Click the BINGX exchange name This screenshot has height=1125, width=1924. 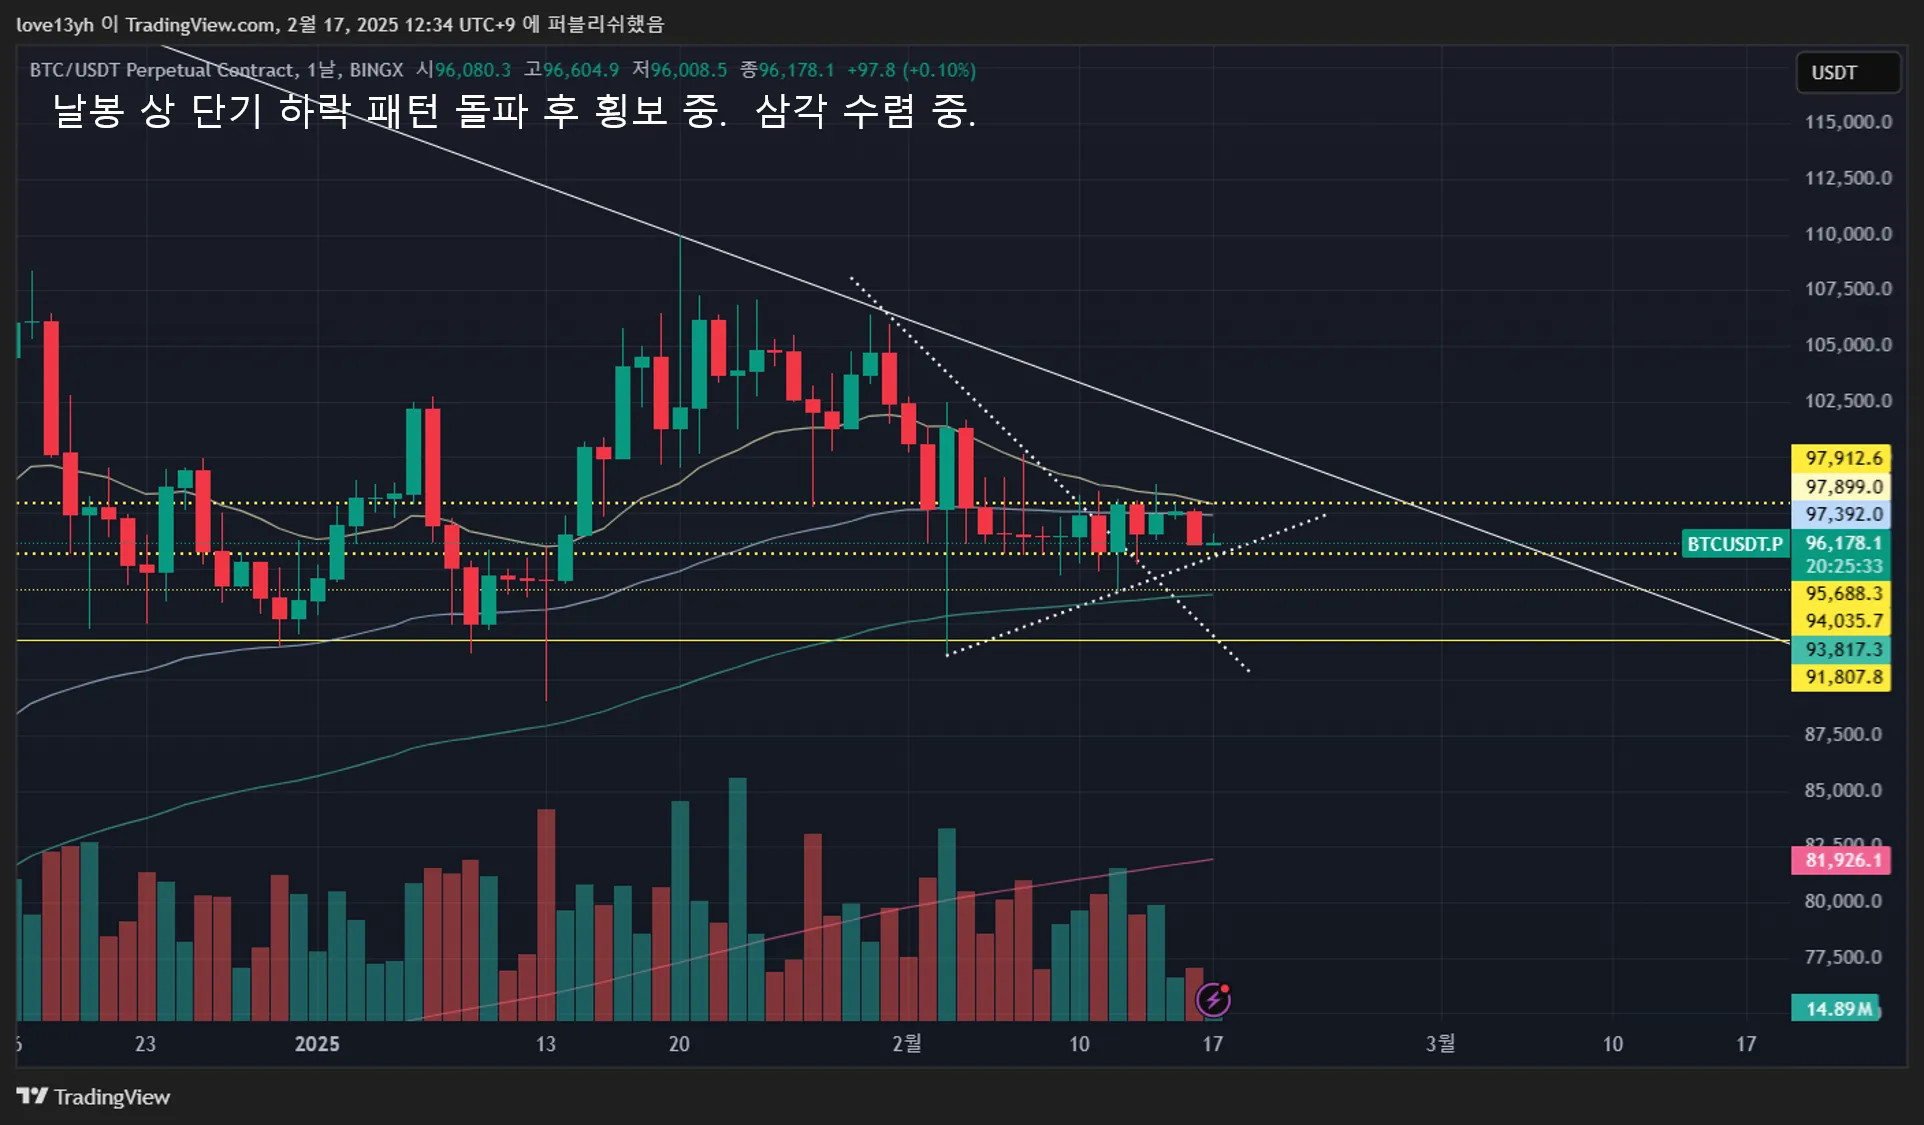[x=376, y=70]
